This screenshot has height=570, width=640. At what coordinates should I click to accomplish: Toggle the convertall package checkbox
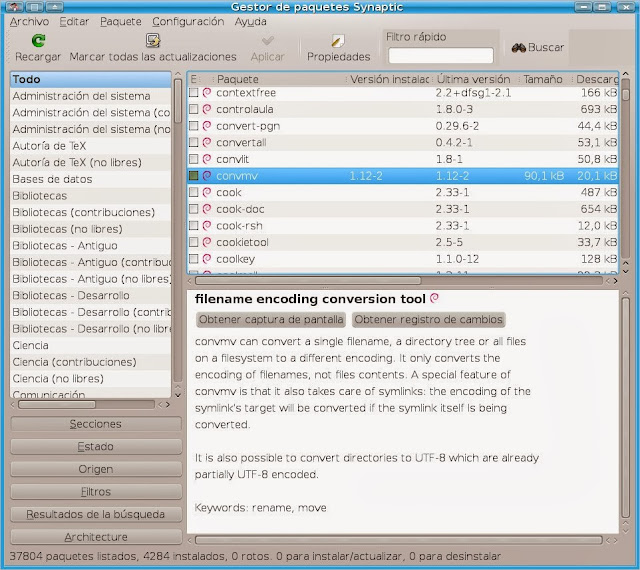click(x=193, y=142)
